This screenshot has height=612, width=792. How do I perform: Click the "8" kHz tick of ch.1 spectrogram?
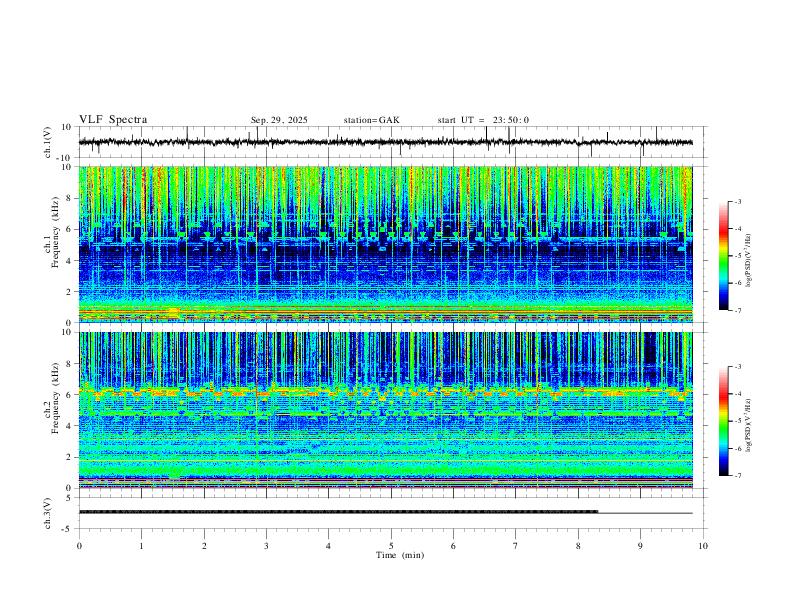pyautogui.click(x=69, y=198)
